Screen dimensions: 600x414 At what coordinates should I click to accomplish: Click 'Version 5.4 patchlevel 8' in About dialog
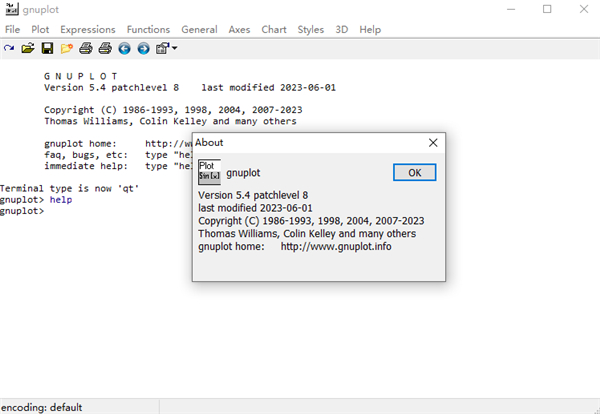253,195
